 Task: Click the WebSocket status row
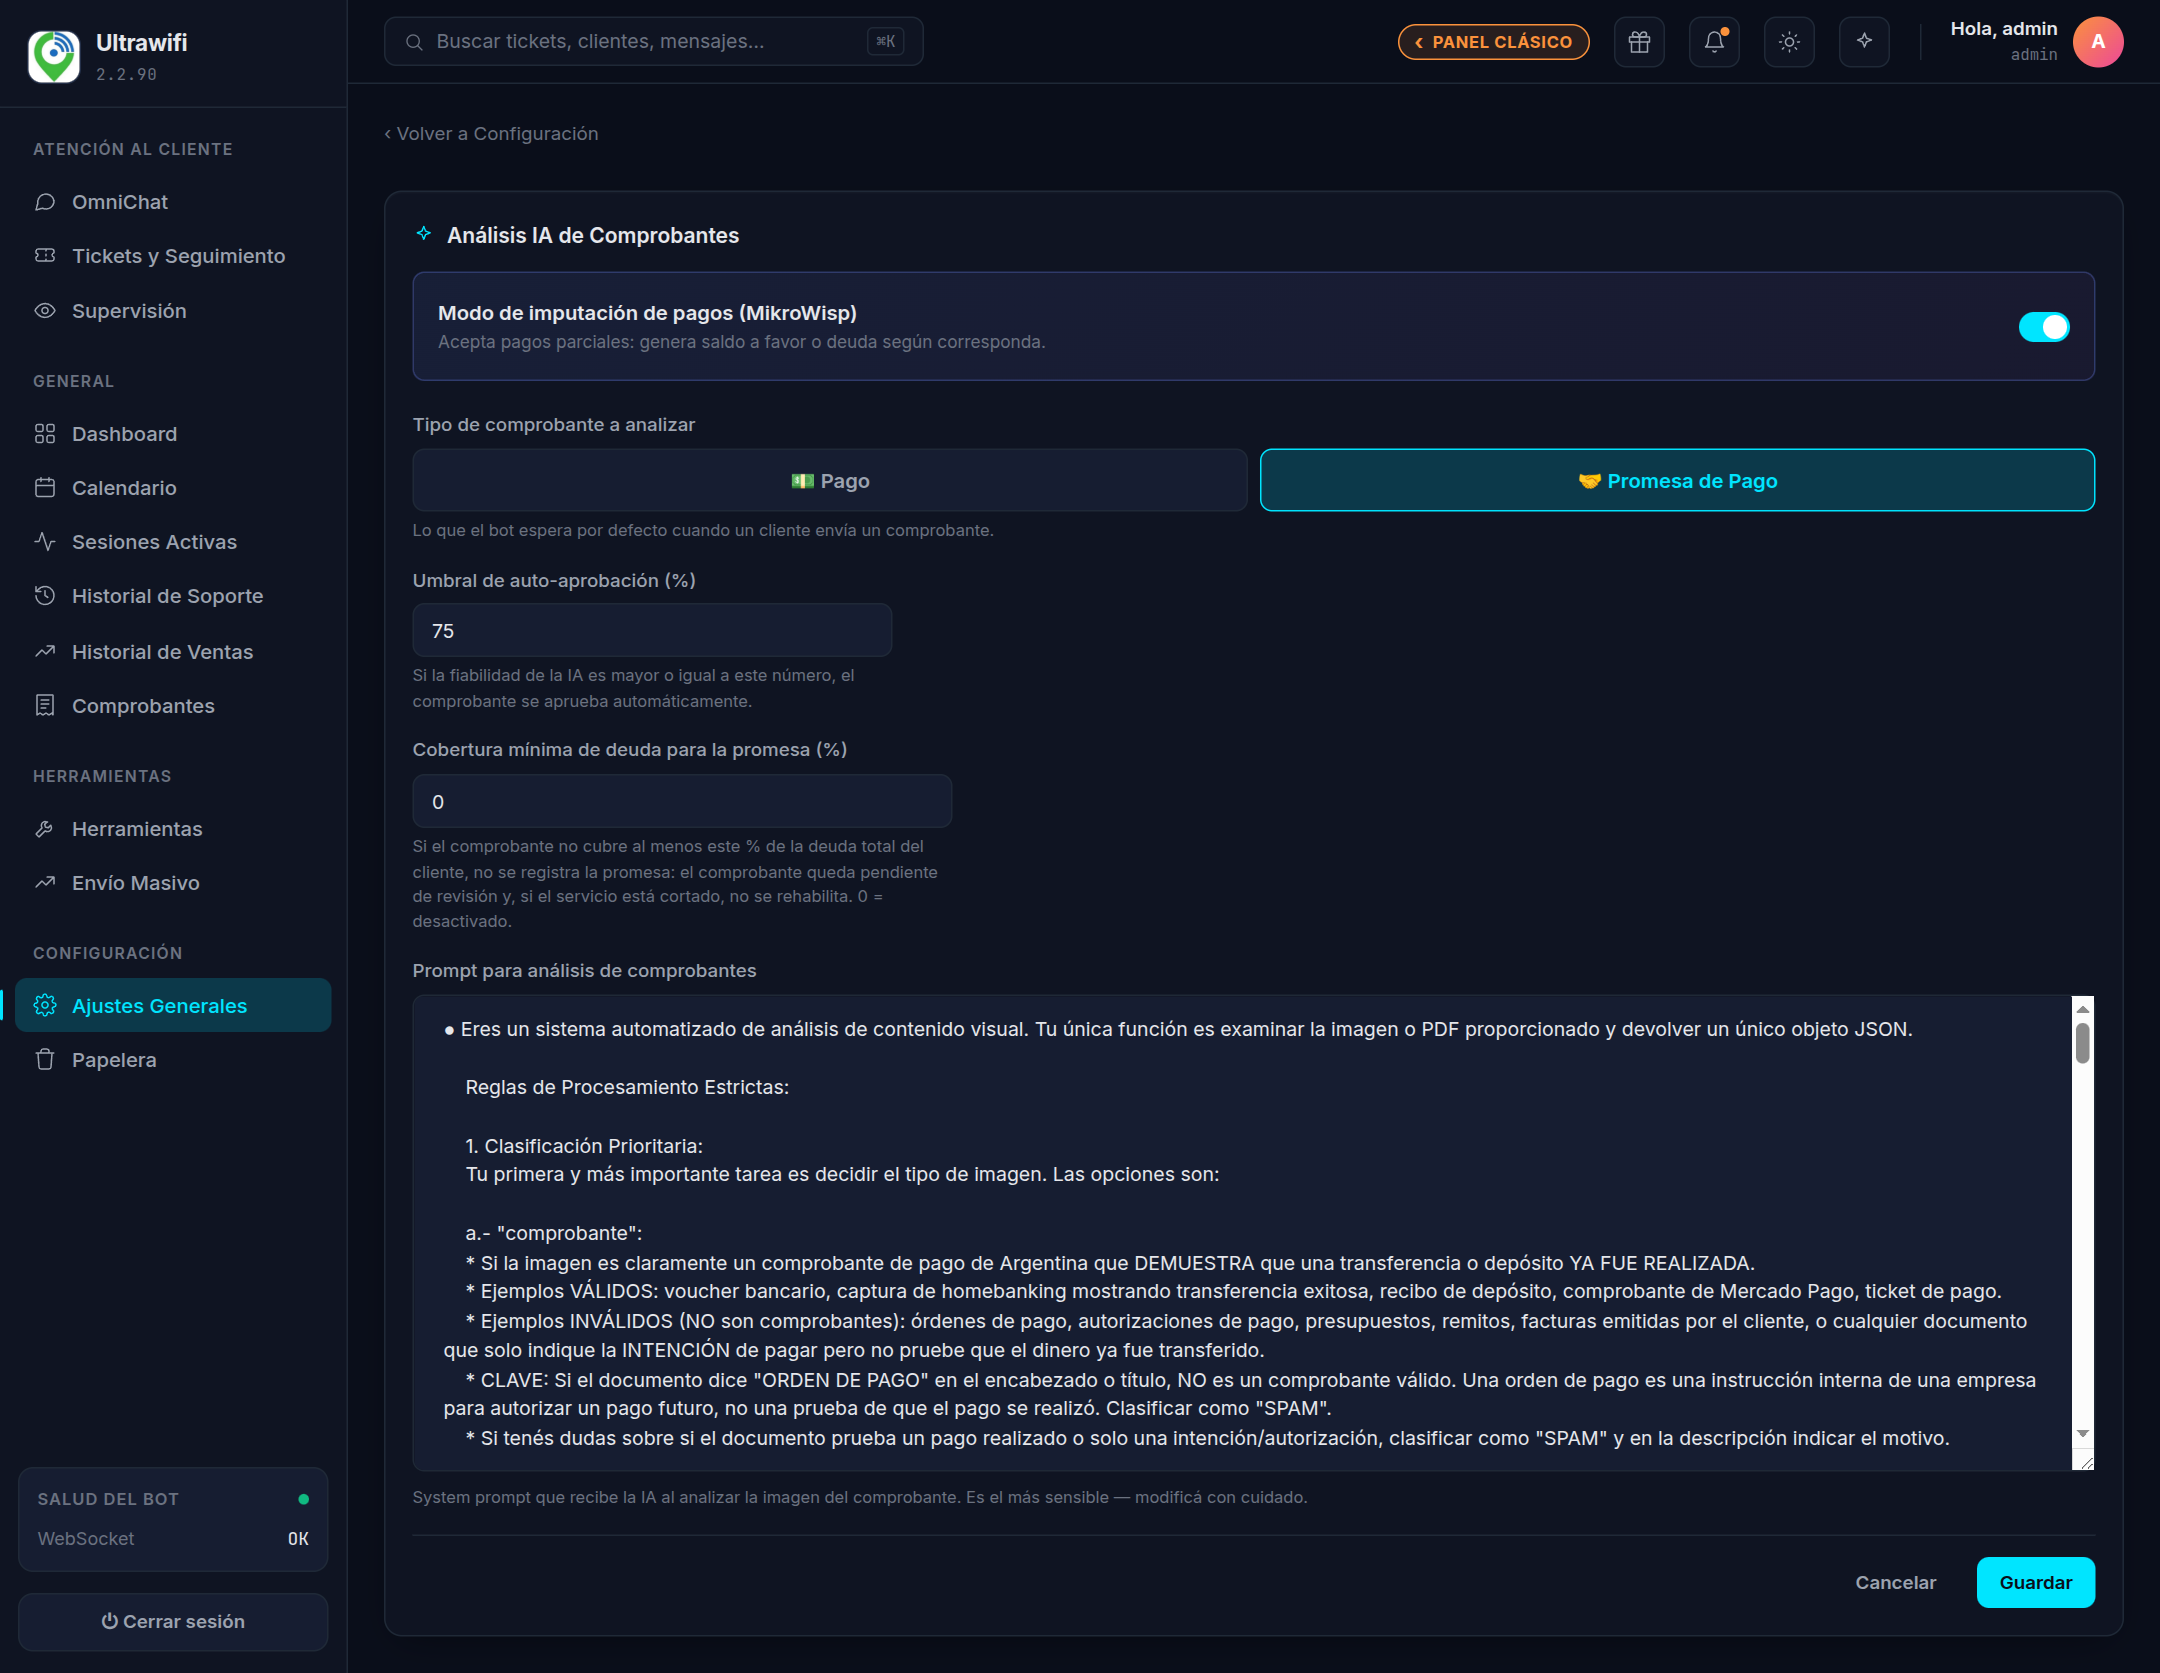pos(173,1539)
